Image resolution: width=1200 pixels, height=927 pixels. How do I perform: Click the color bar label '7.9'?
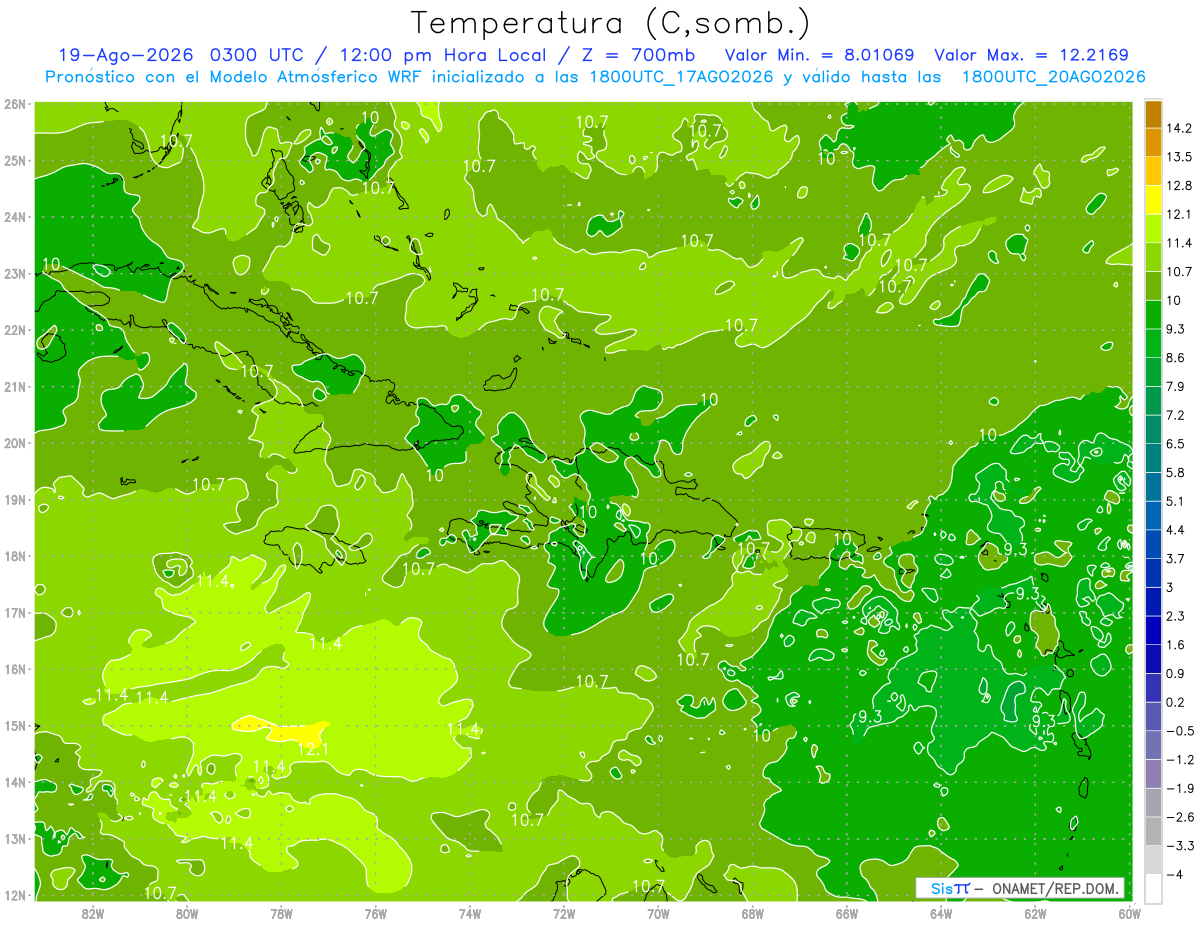(x=1175, y=386)
